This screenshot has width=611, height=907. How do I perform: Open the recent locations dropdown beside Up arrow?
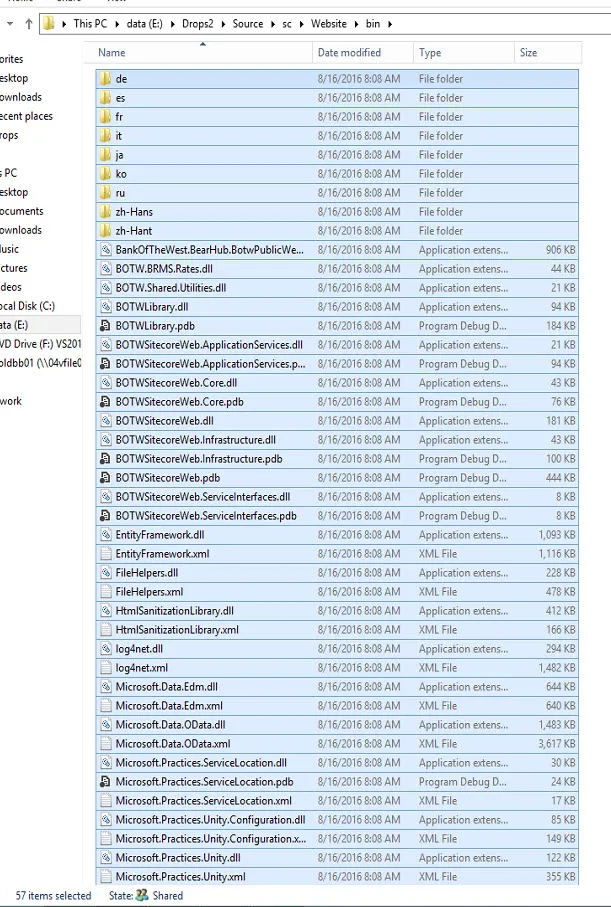[x=9, y=24]
